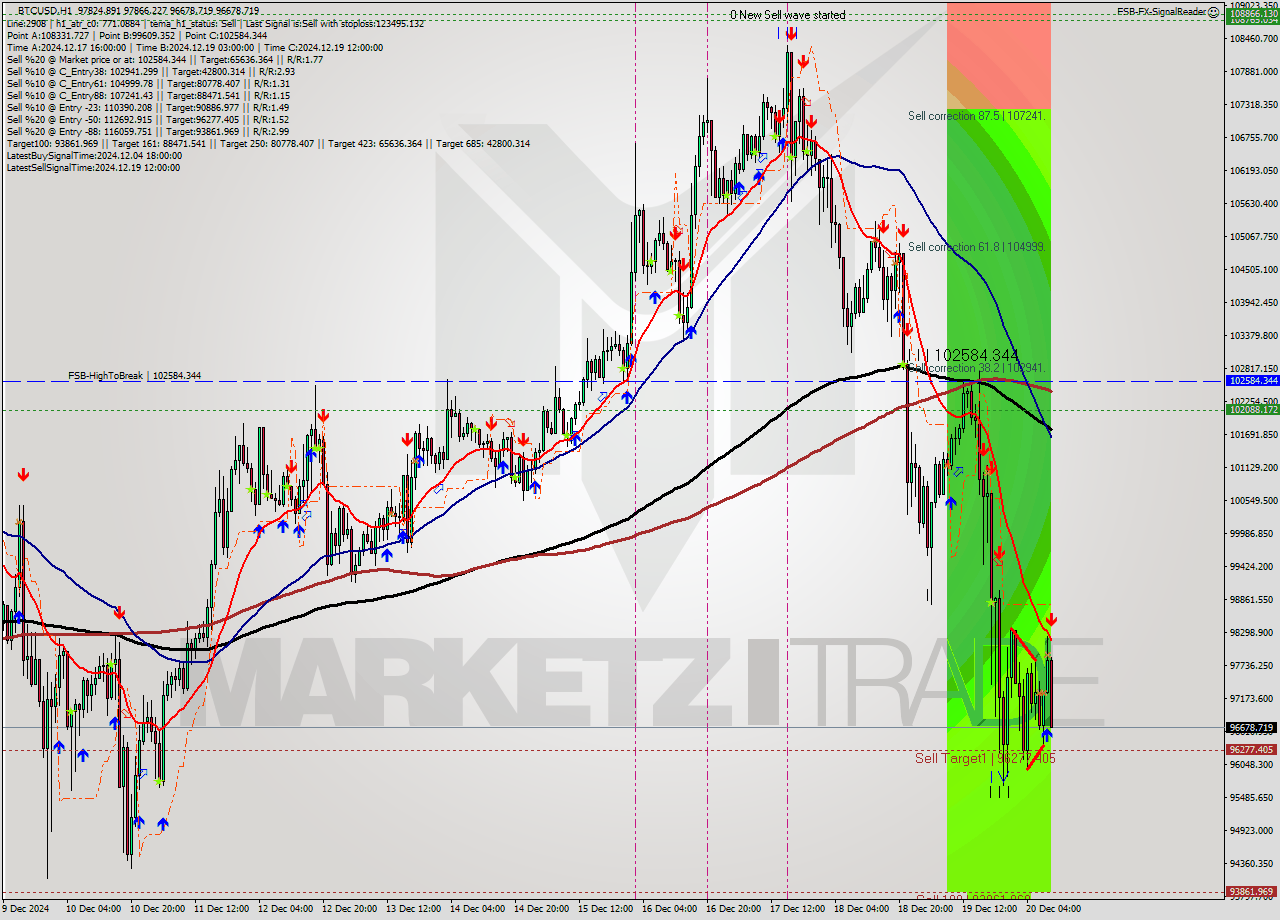Click the red 96277.405 price tag

pyautogui.click(x=1251, y=749)
